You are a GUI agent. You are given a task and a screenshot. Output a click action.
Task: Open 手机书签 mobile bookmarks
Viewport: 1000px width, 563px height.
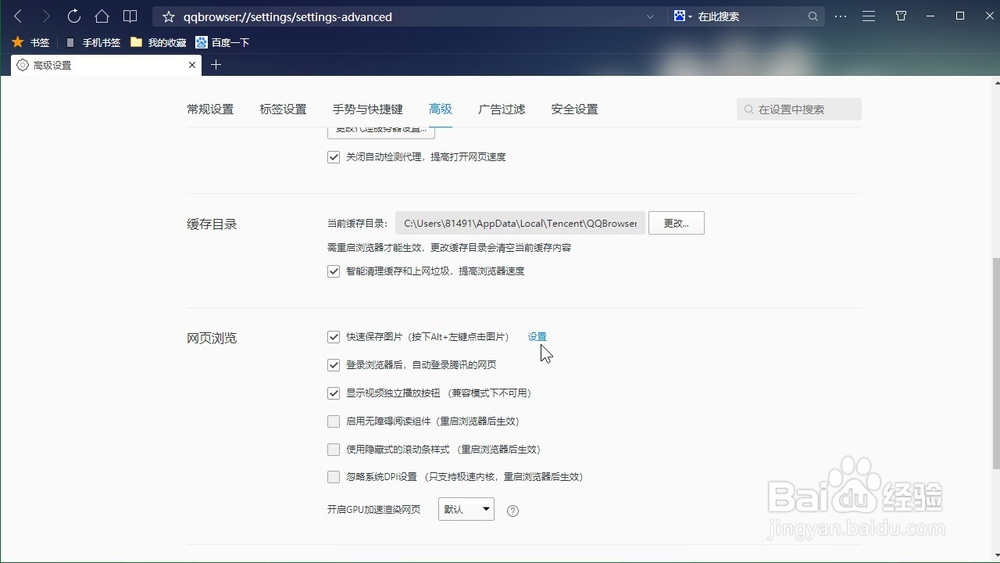point(93,42)
